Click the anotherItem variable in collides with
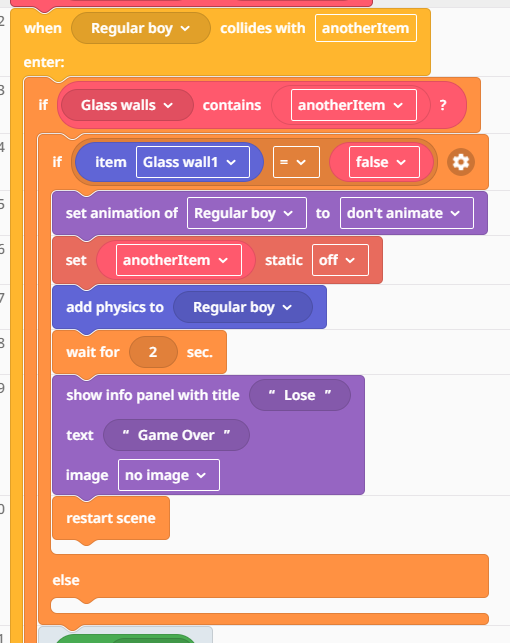 pos(366,28)
